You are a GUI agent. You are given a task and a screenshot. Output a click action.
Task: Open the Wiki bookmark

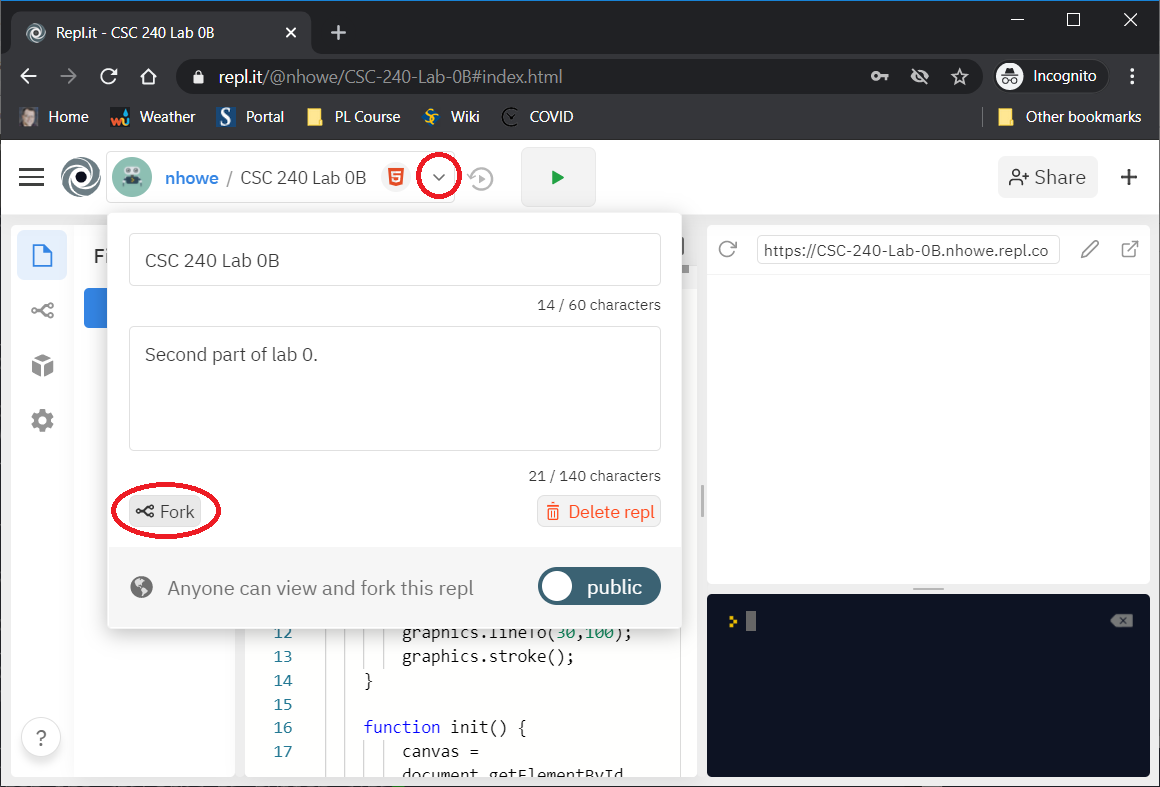tap(451, 117)
